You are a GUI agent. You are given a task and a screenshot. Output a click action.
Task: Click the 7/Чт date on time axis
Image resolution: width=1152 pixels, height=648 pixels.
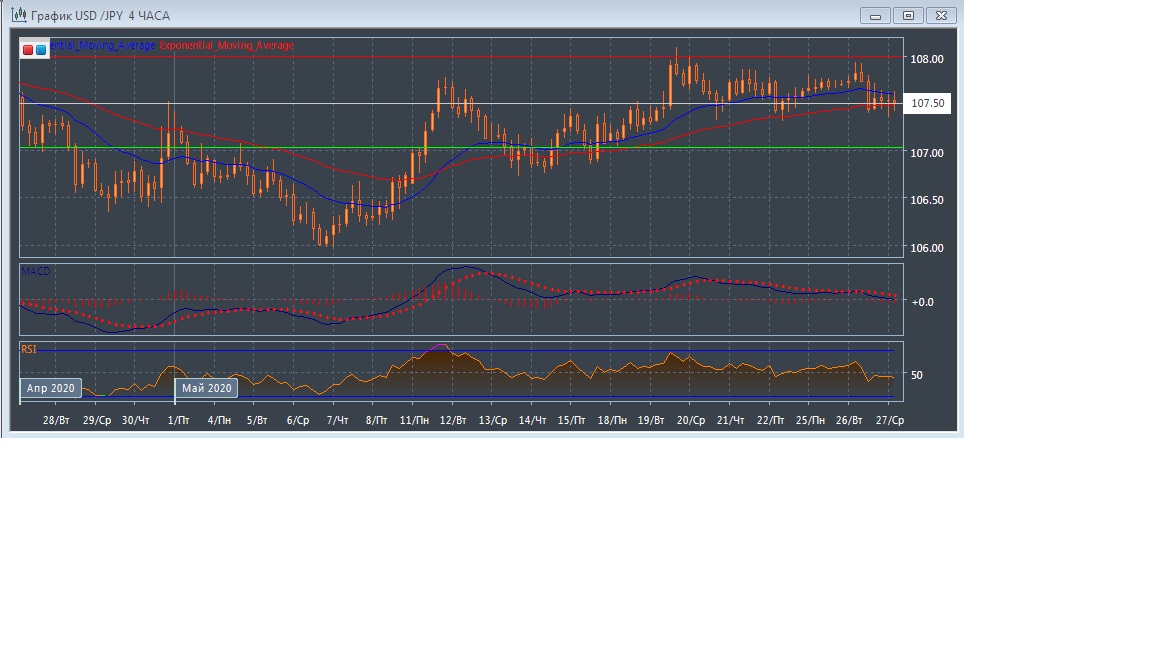(x=338, y=420)
